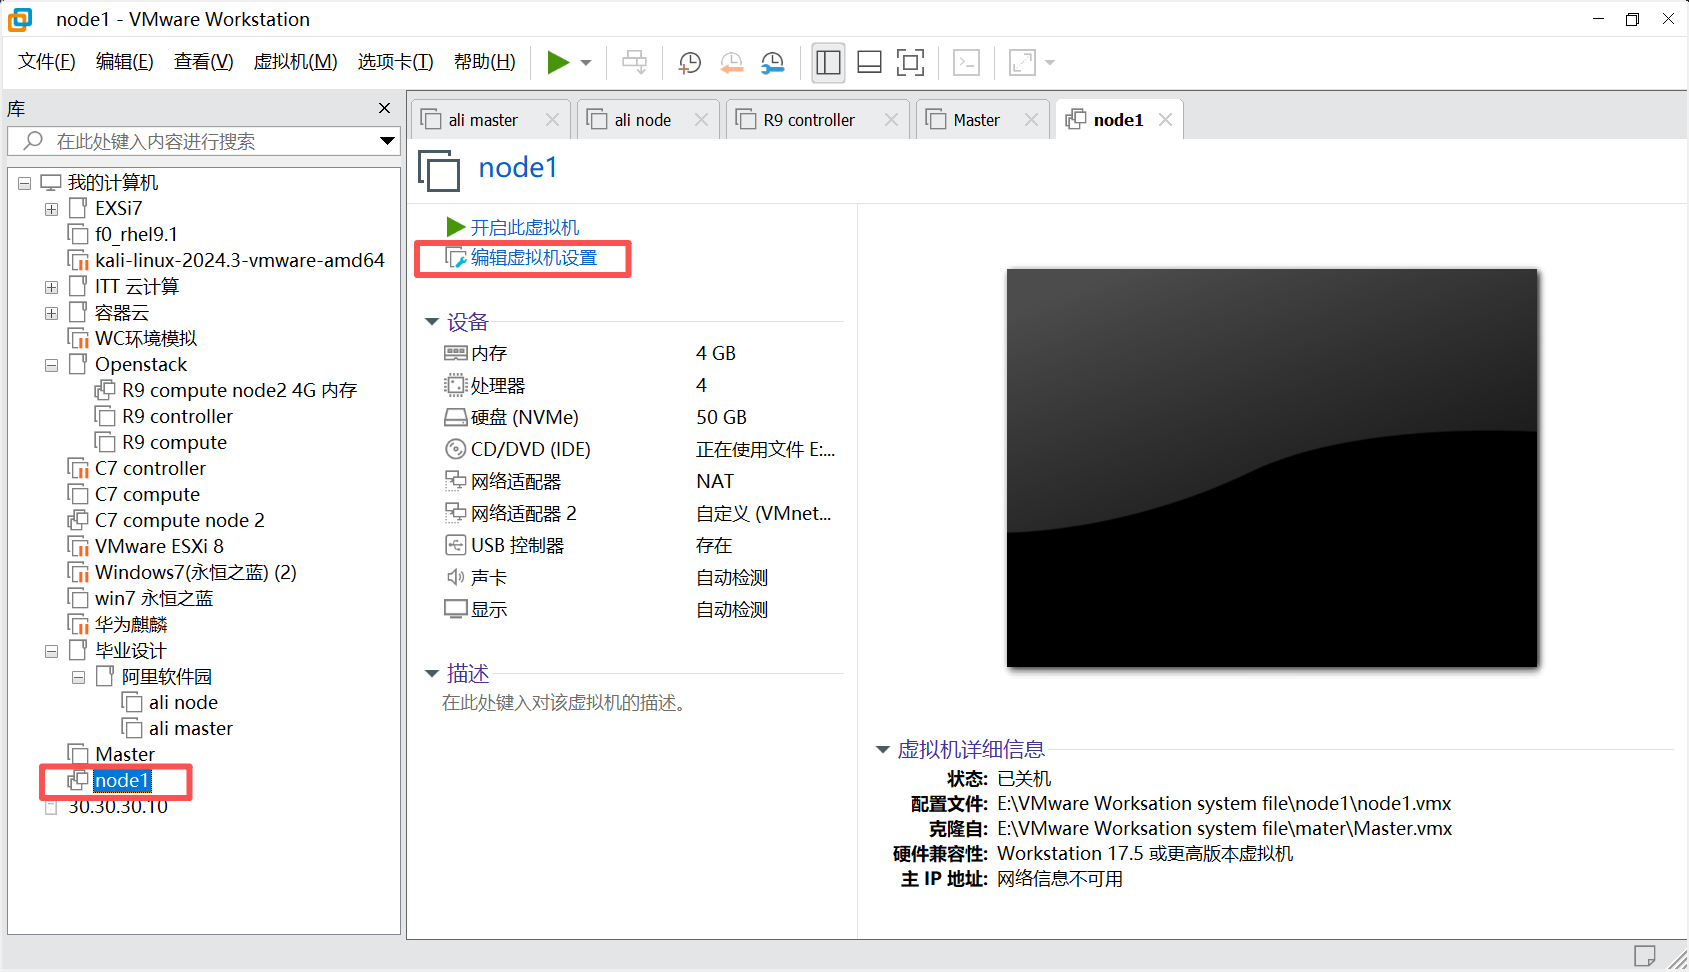Toggle the thumbnail bar view icon
The width and height of the screenshot is (1689, 972).
(869, 63)
